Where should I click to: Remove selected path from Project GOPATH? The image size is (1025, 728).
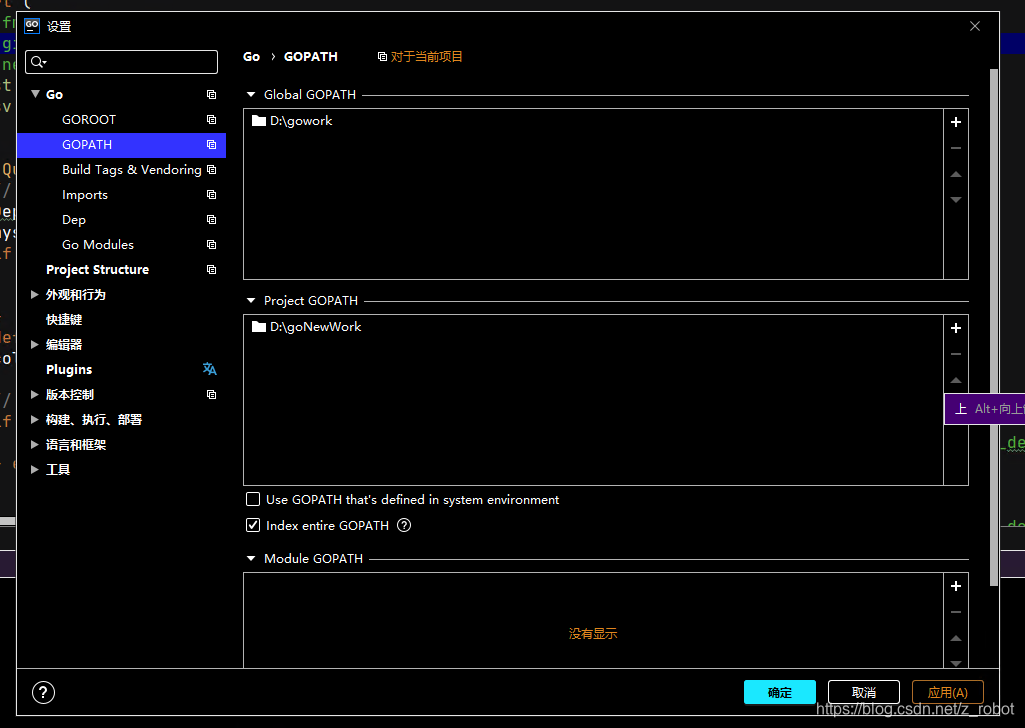click(x=956, y=354)
